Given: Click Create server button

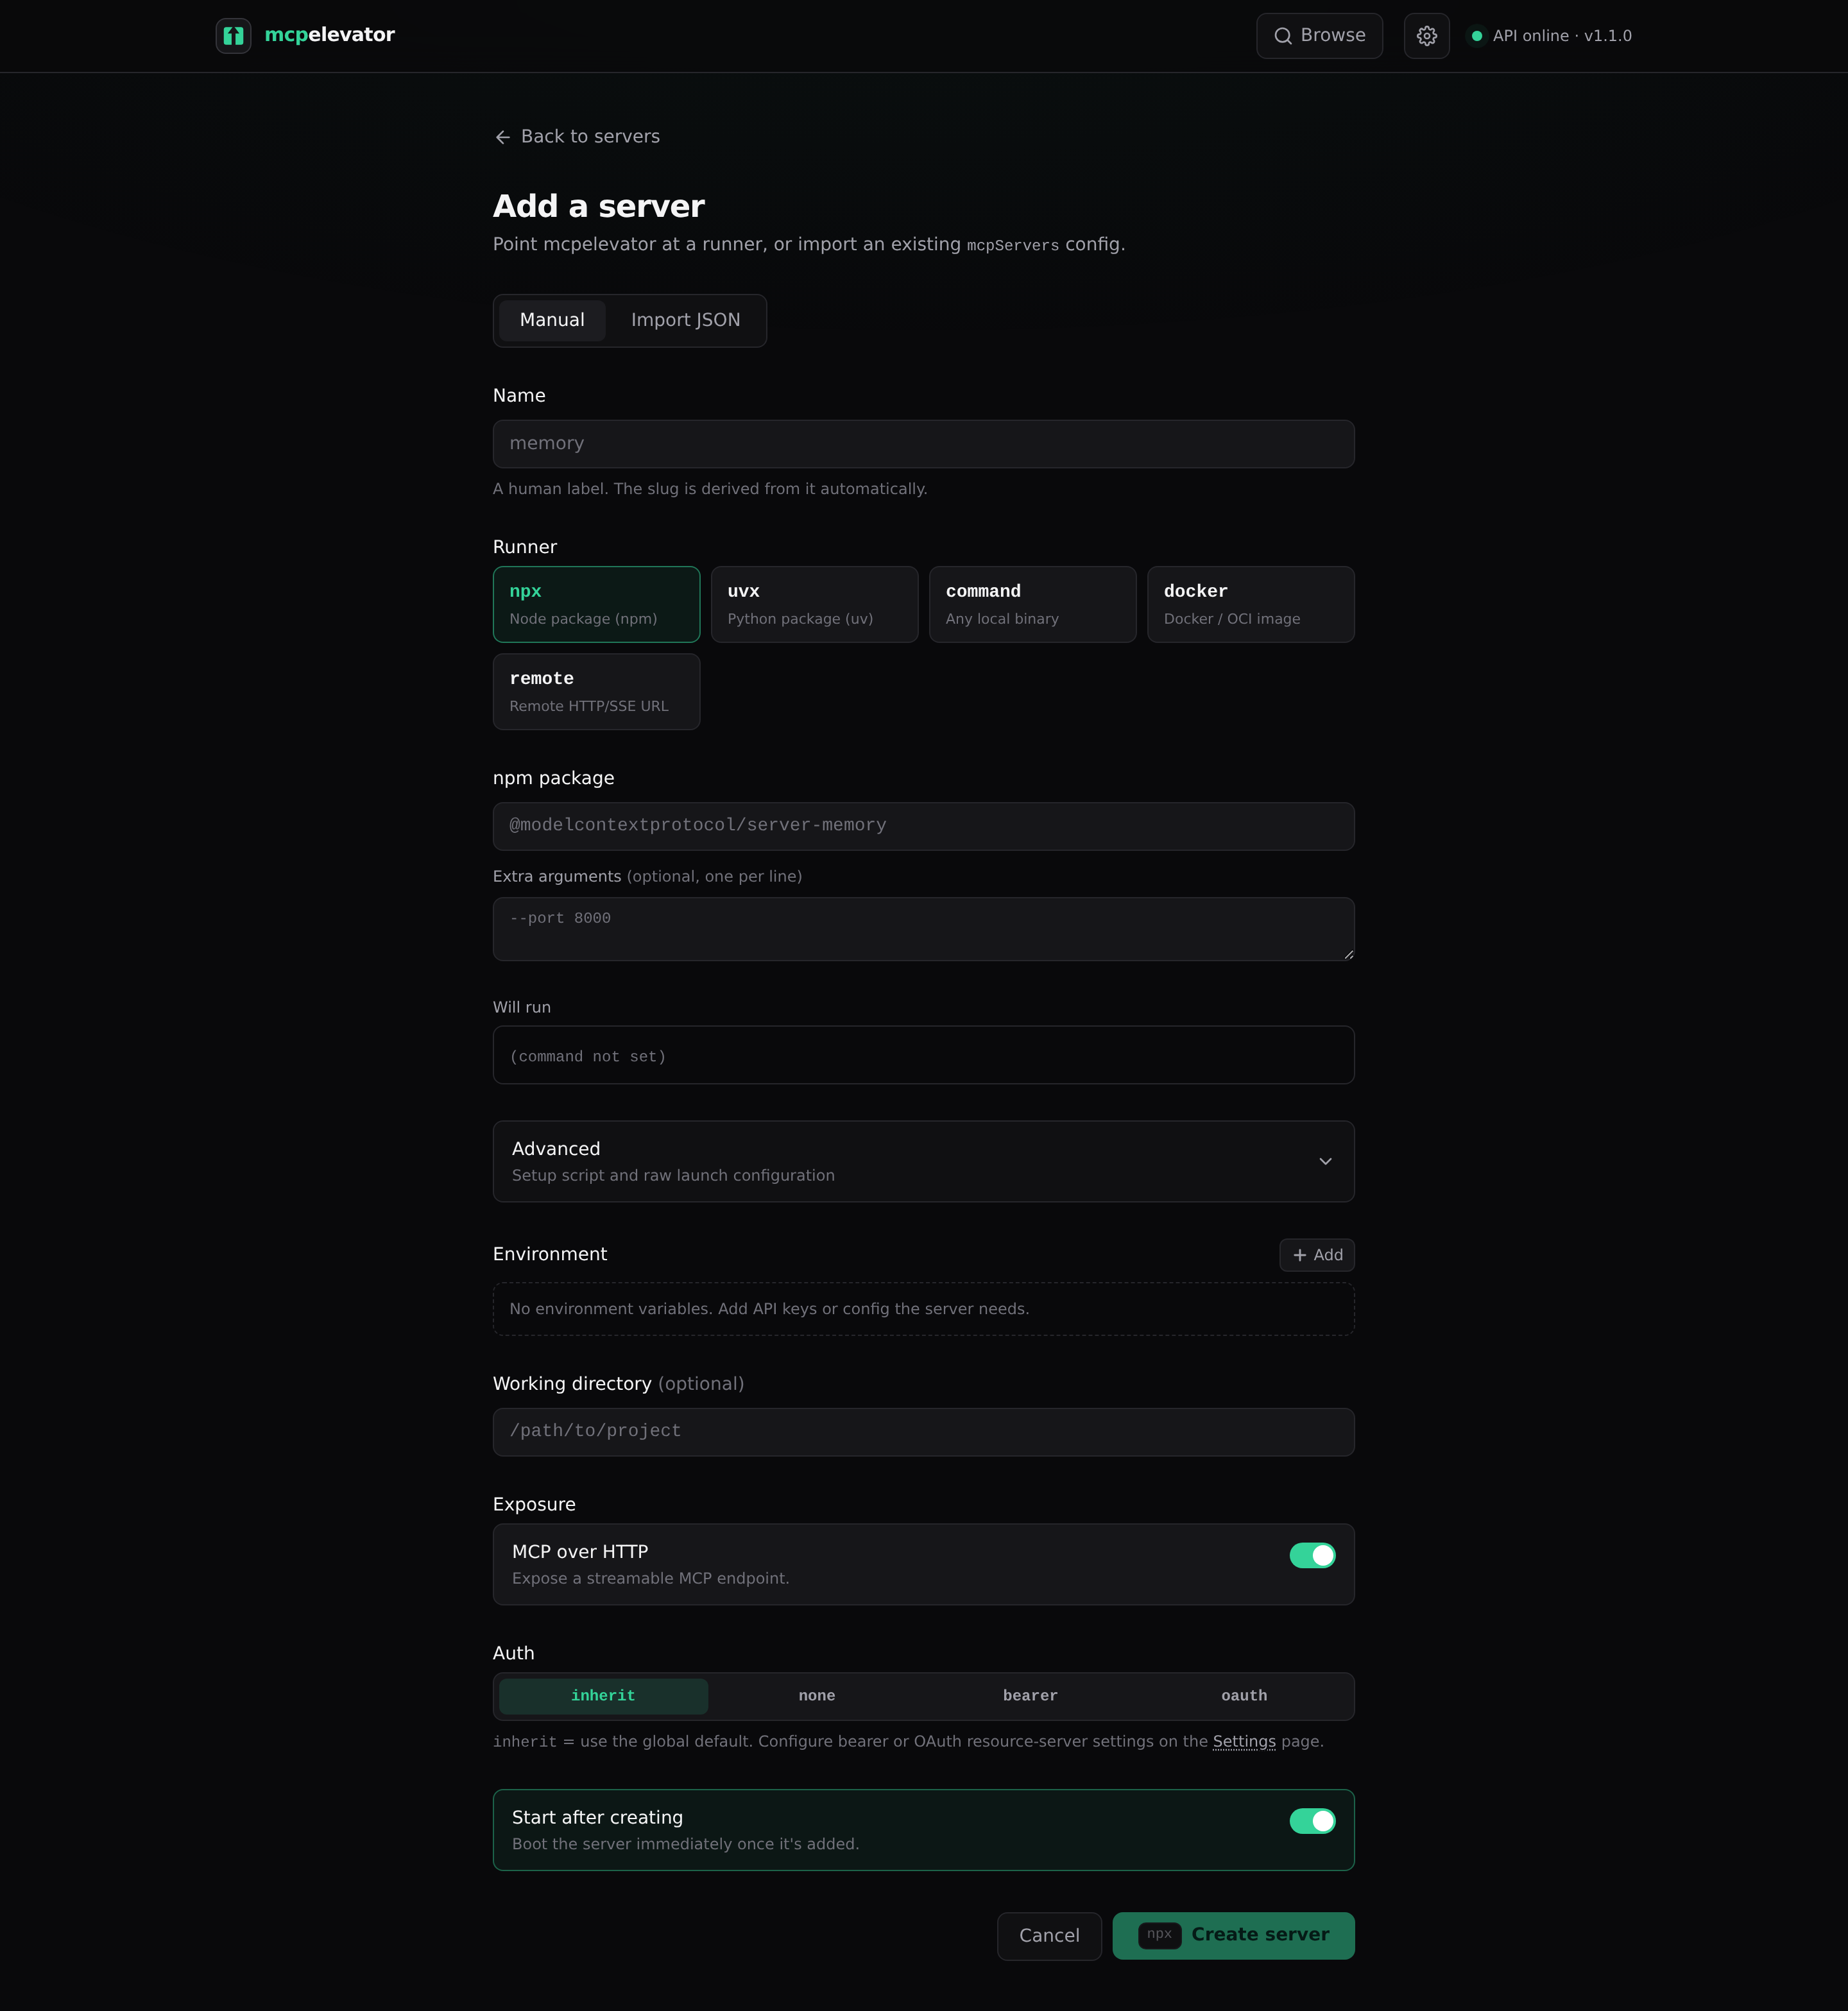Looking at the screenshot, I should coord(1233,1936).
